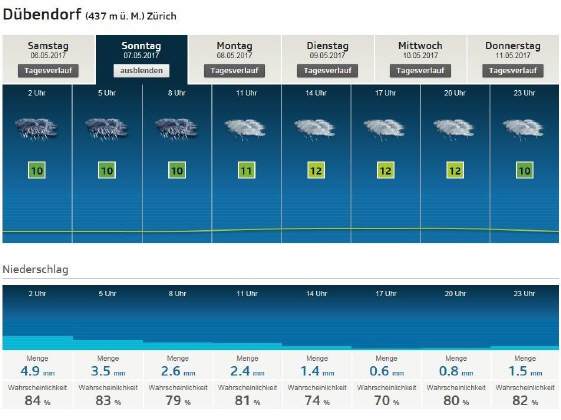This screenshot has height=420, width=561.
Task: Open Mittwoch's Tagesverlauf
Action: click(x=420, y=70)
